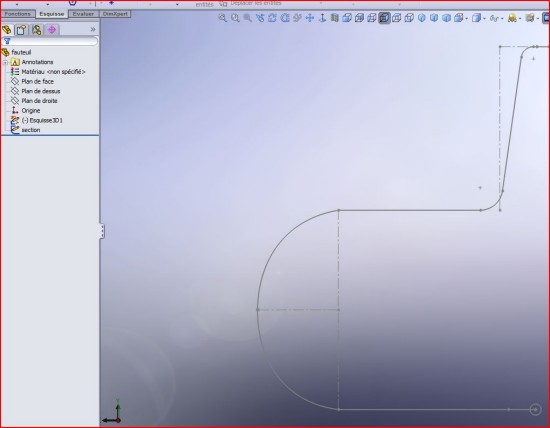The image size is (550, 428).
Task: Open dropdown arrow beside the yellow lights icon
Action: tap(520, 19)
